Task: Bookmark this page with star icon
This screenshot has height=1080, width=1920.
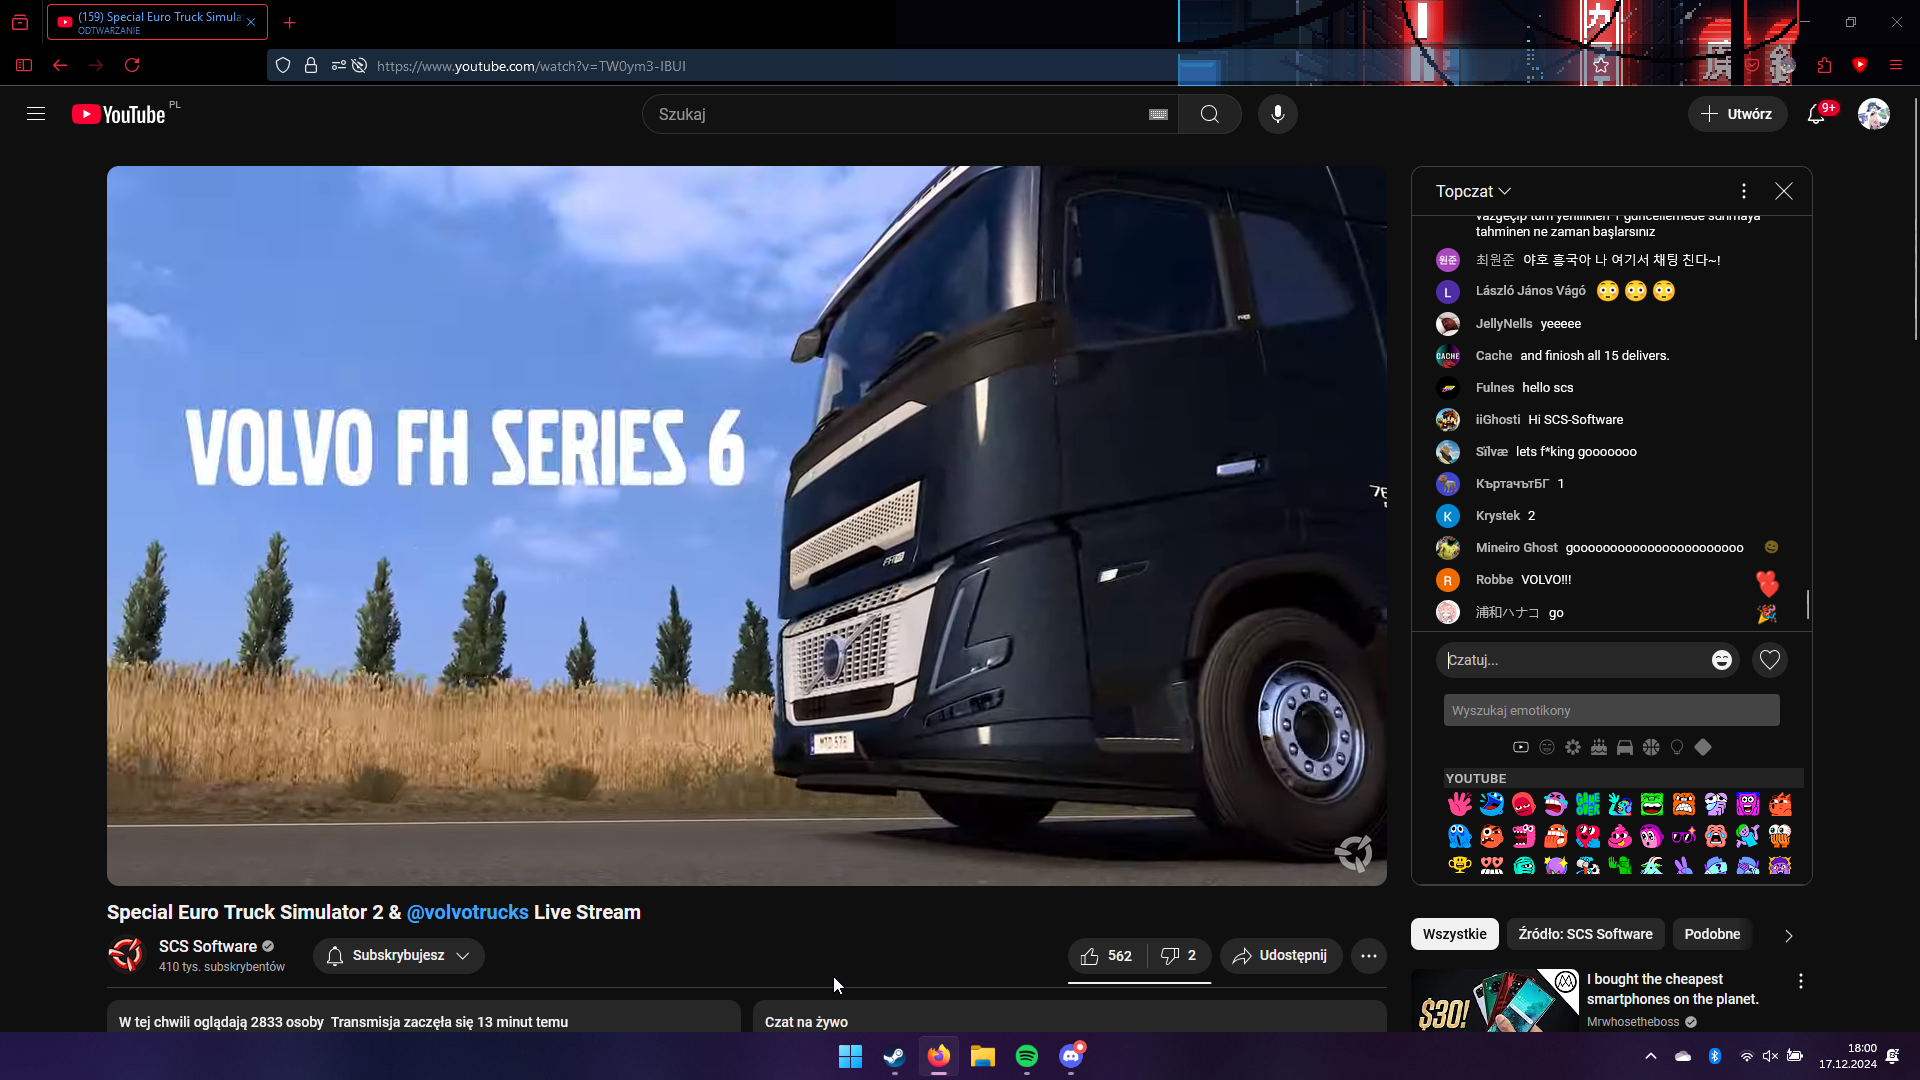Action: [1601, 65]
